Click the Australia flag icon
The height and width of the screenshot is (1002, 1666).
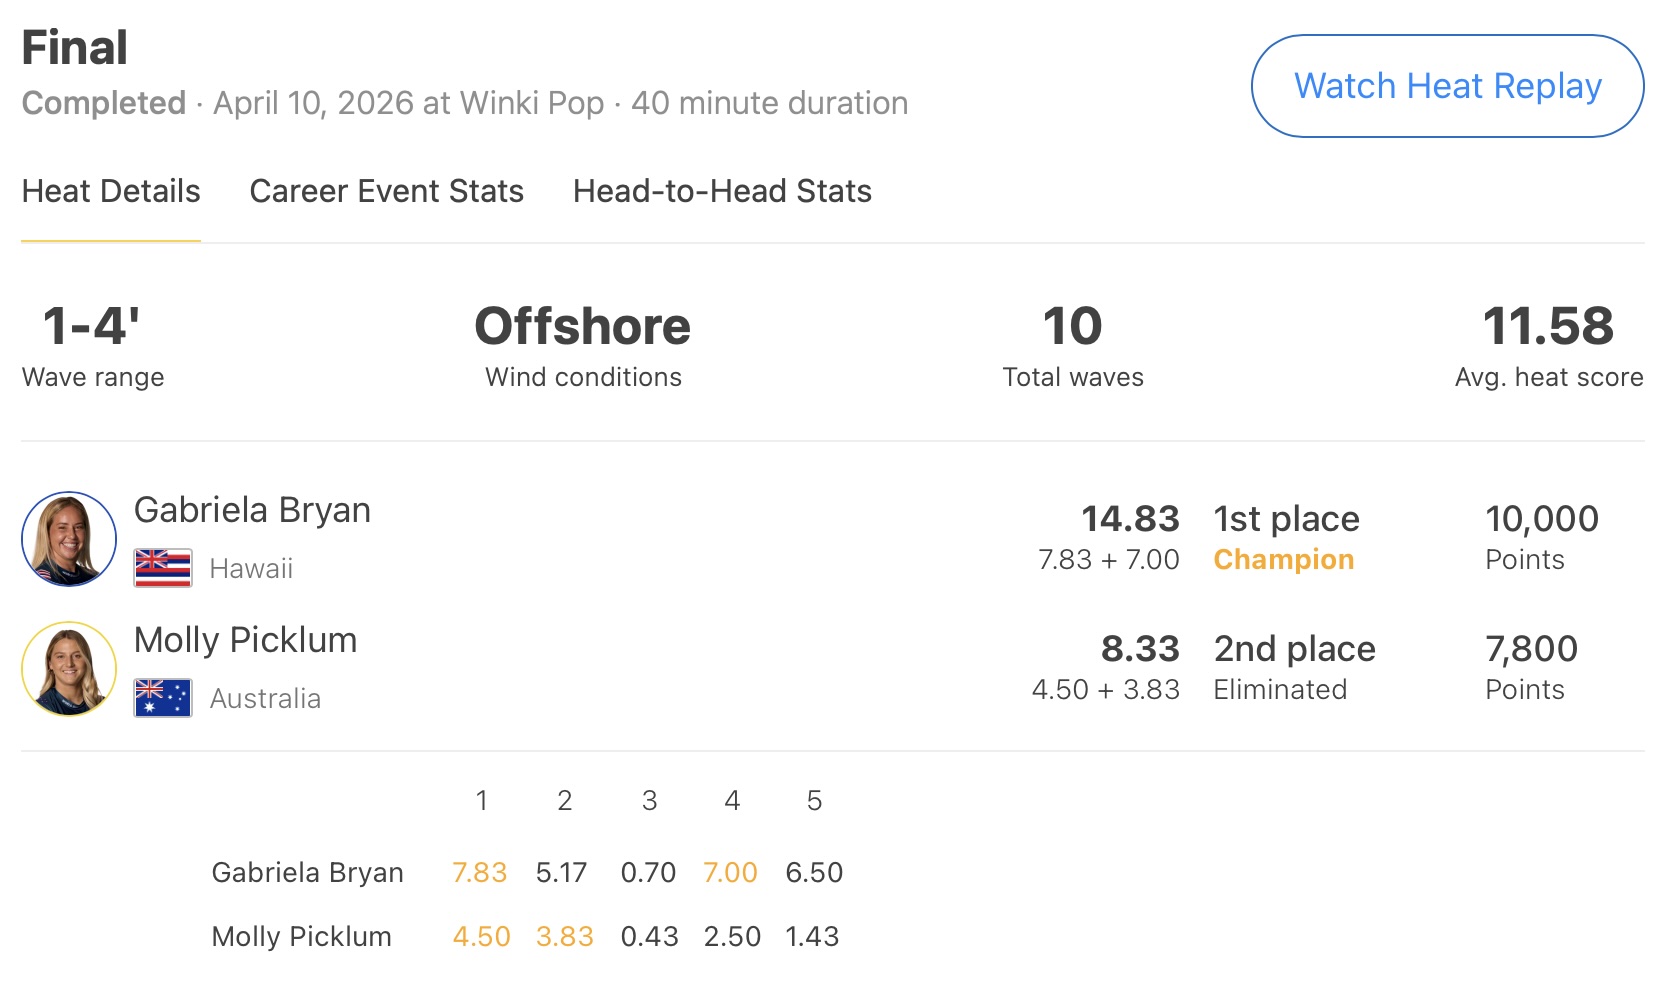(163, 698)
